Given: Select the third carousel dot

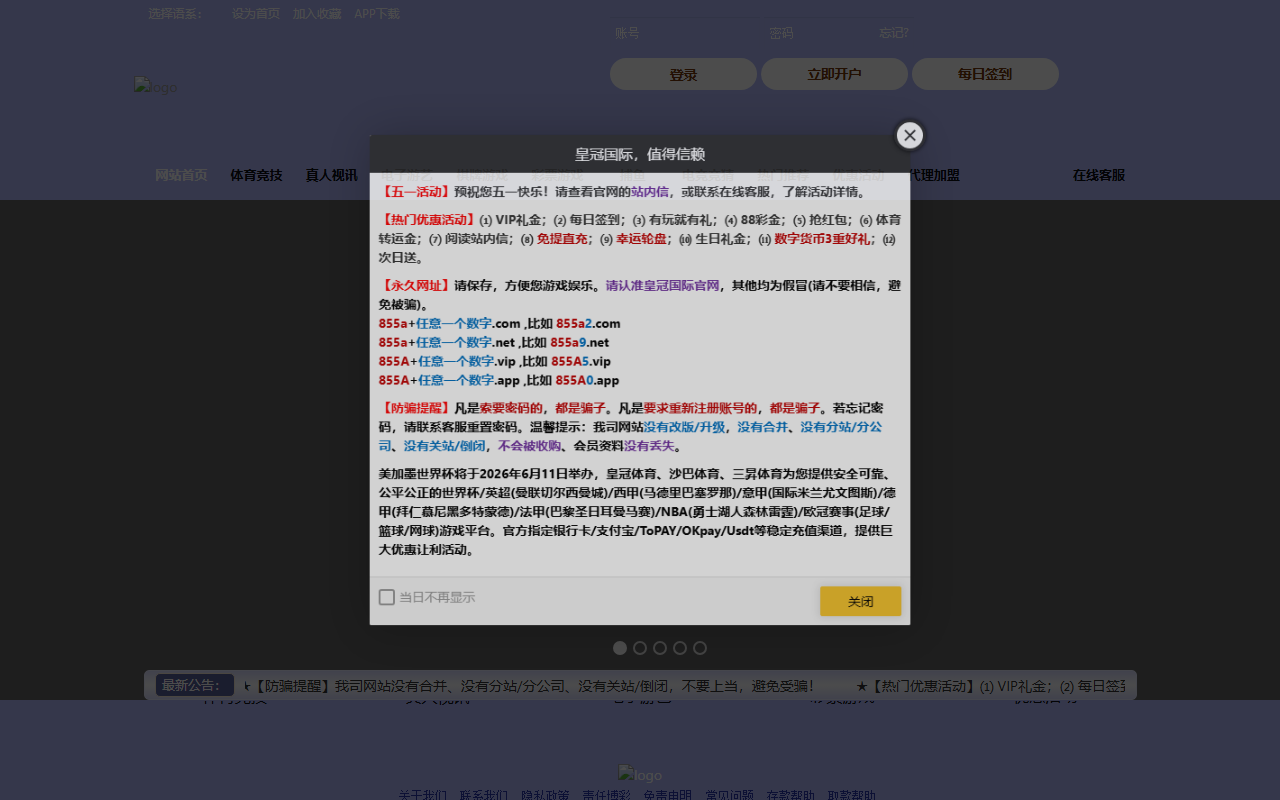Looking at the screenshot, I should pos(660,648).
